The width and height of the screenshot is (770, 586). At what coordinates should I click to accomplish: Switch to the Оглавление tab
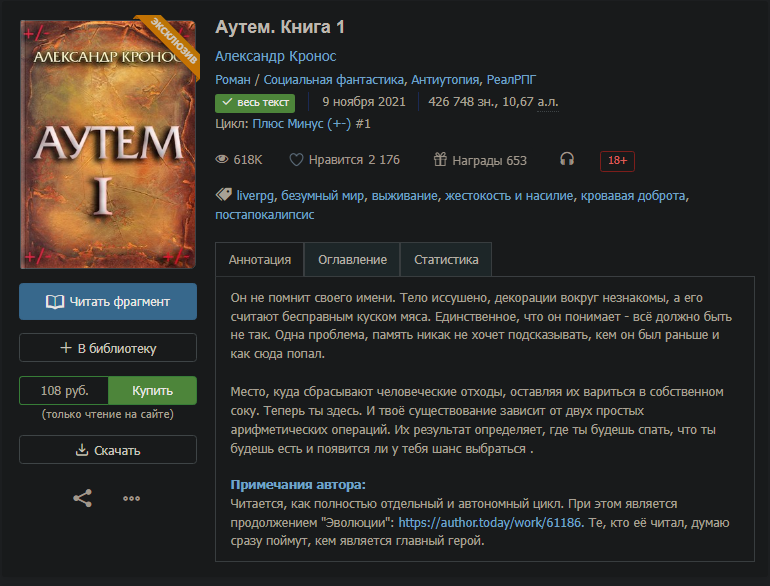point(352,260)
